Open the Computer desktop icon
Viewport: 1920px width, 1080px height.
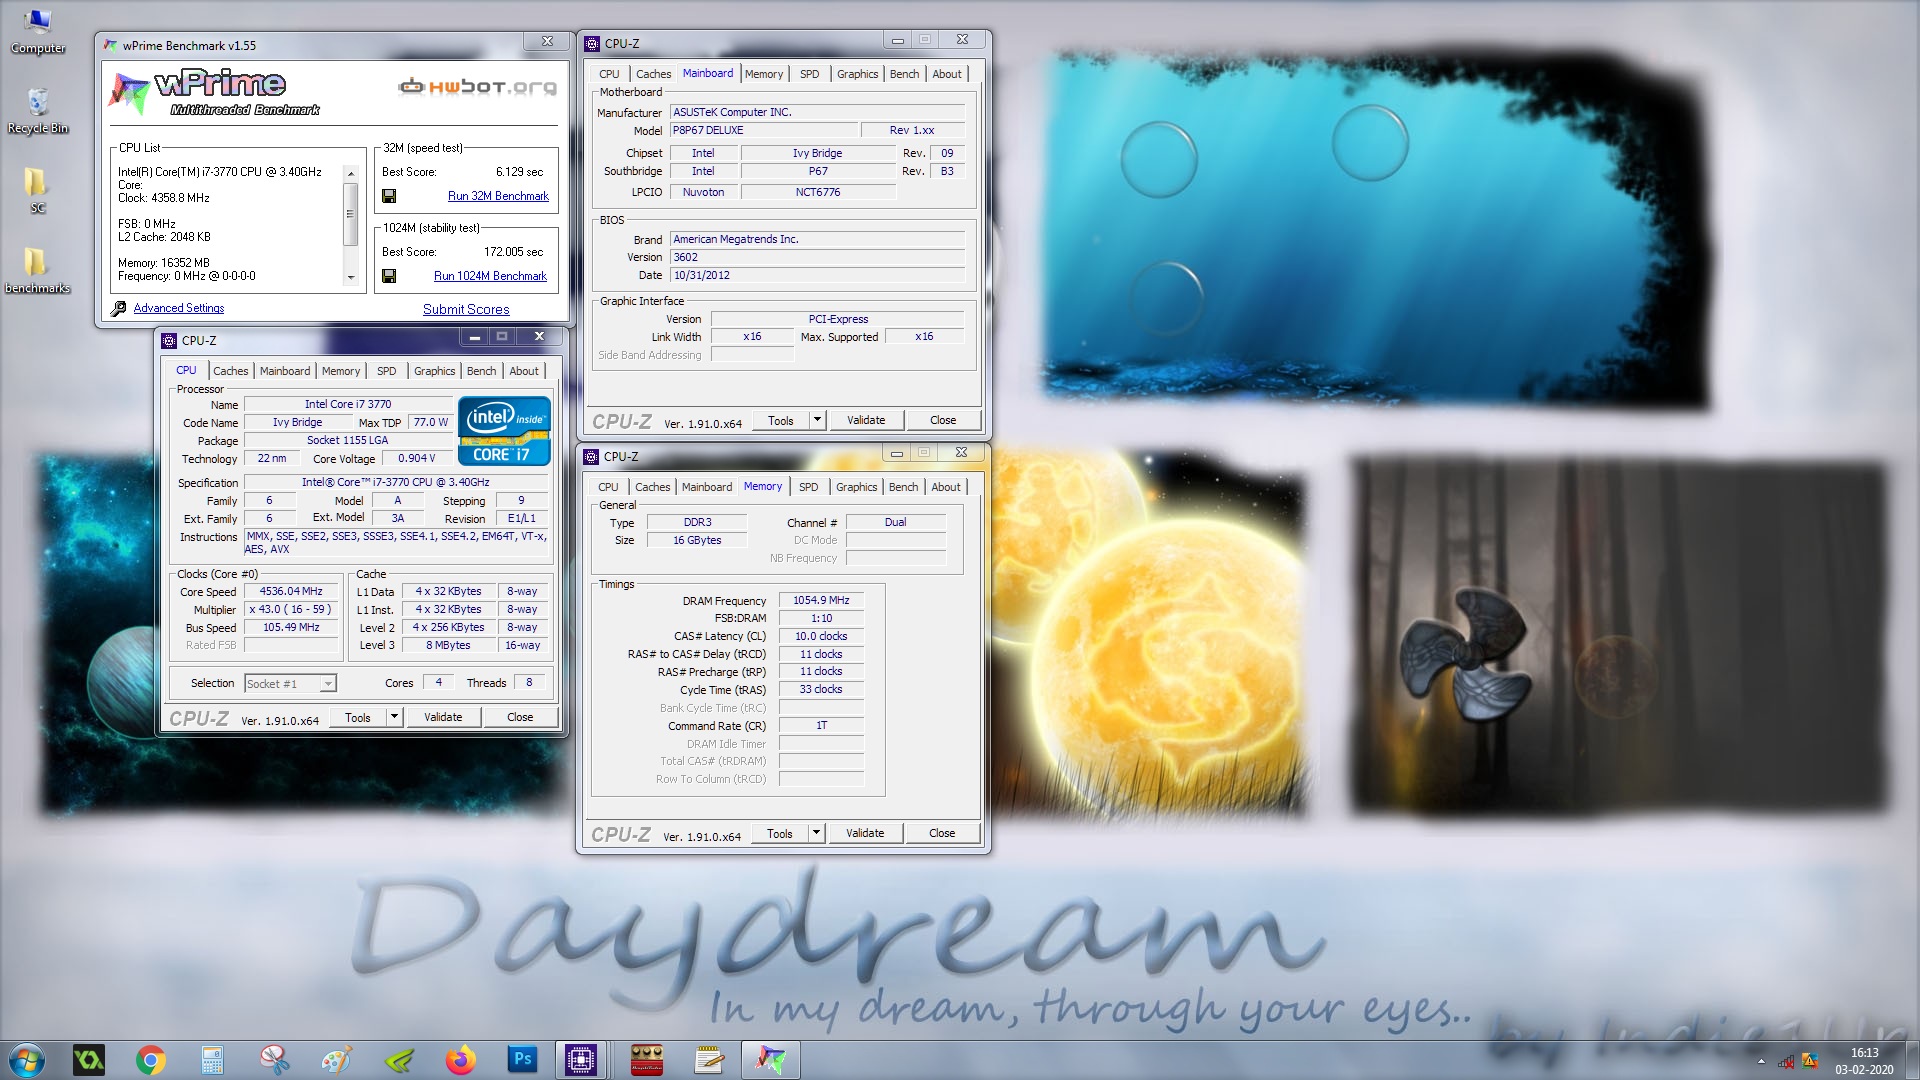tap(38, 30)
